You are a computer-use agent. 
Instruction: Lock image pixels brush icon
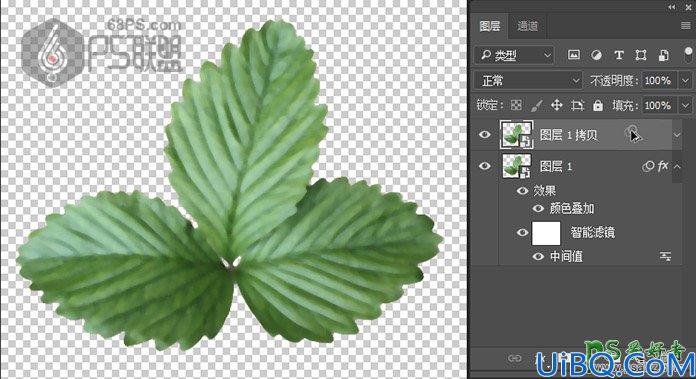536,106
